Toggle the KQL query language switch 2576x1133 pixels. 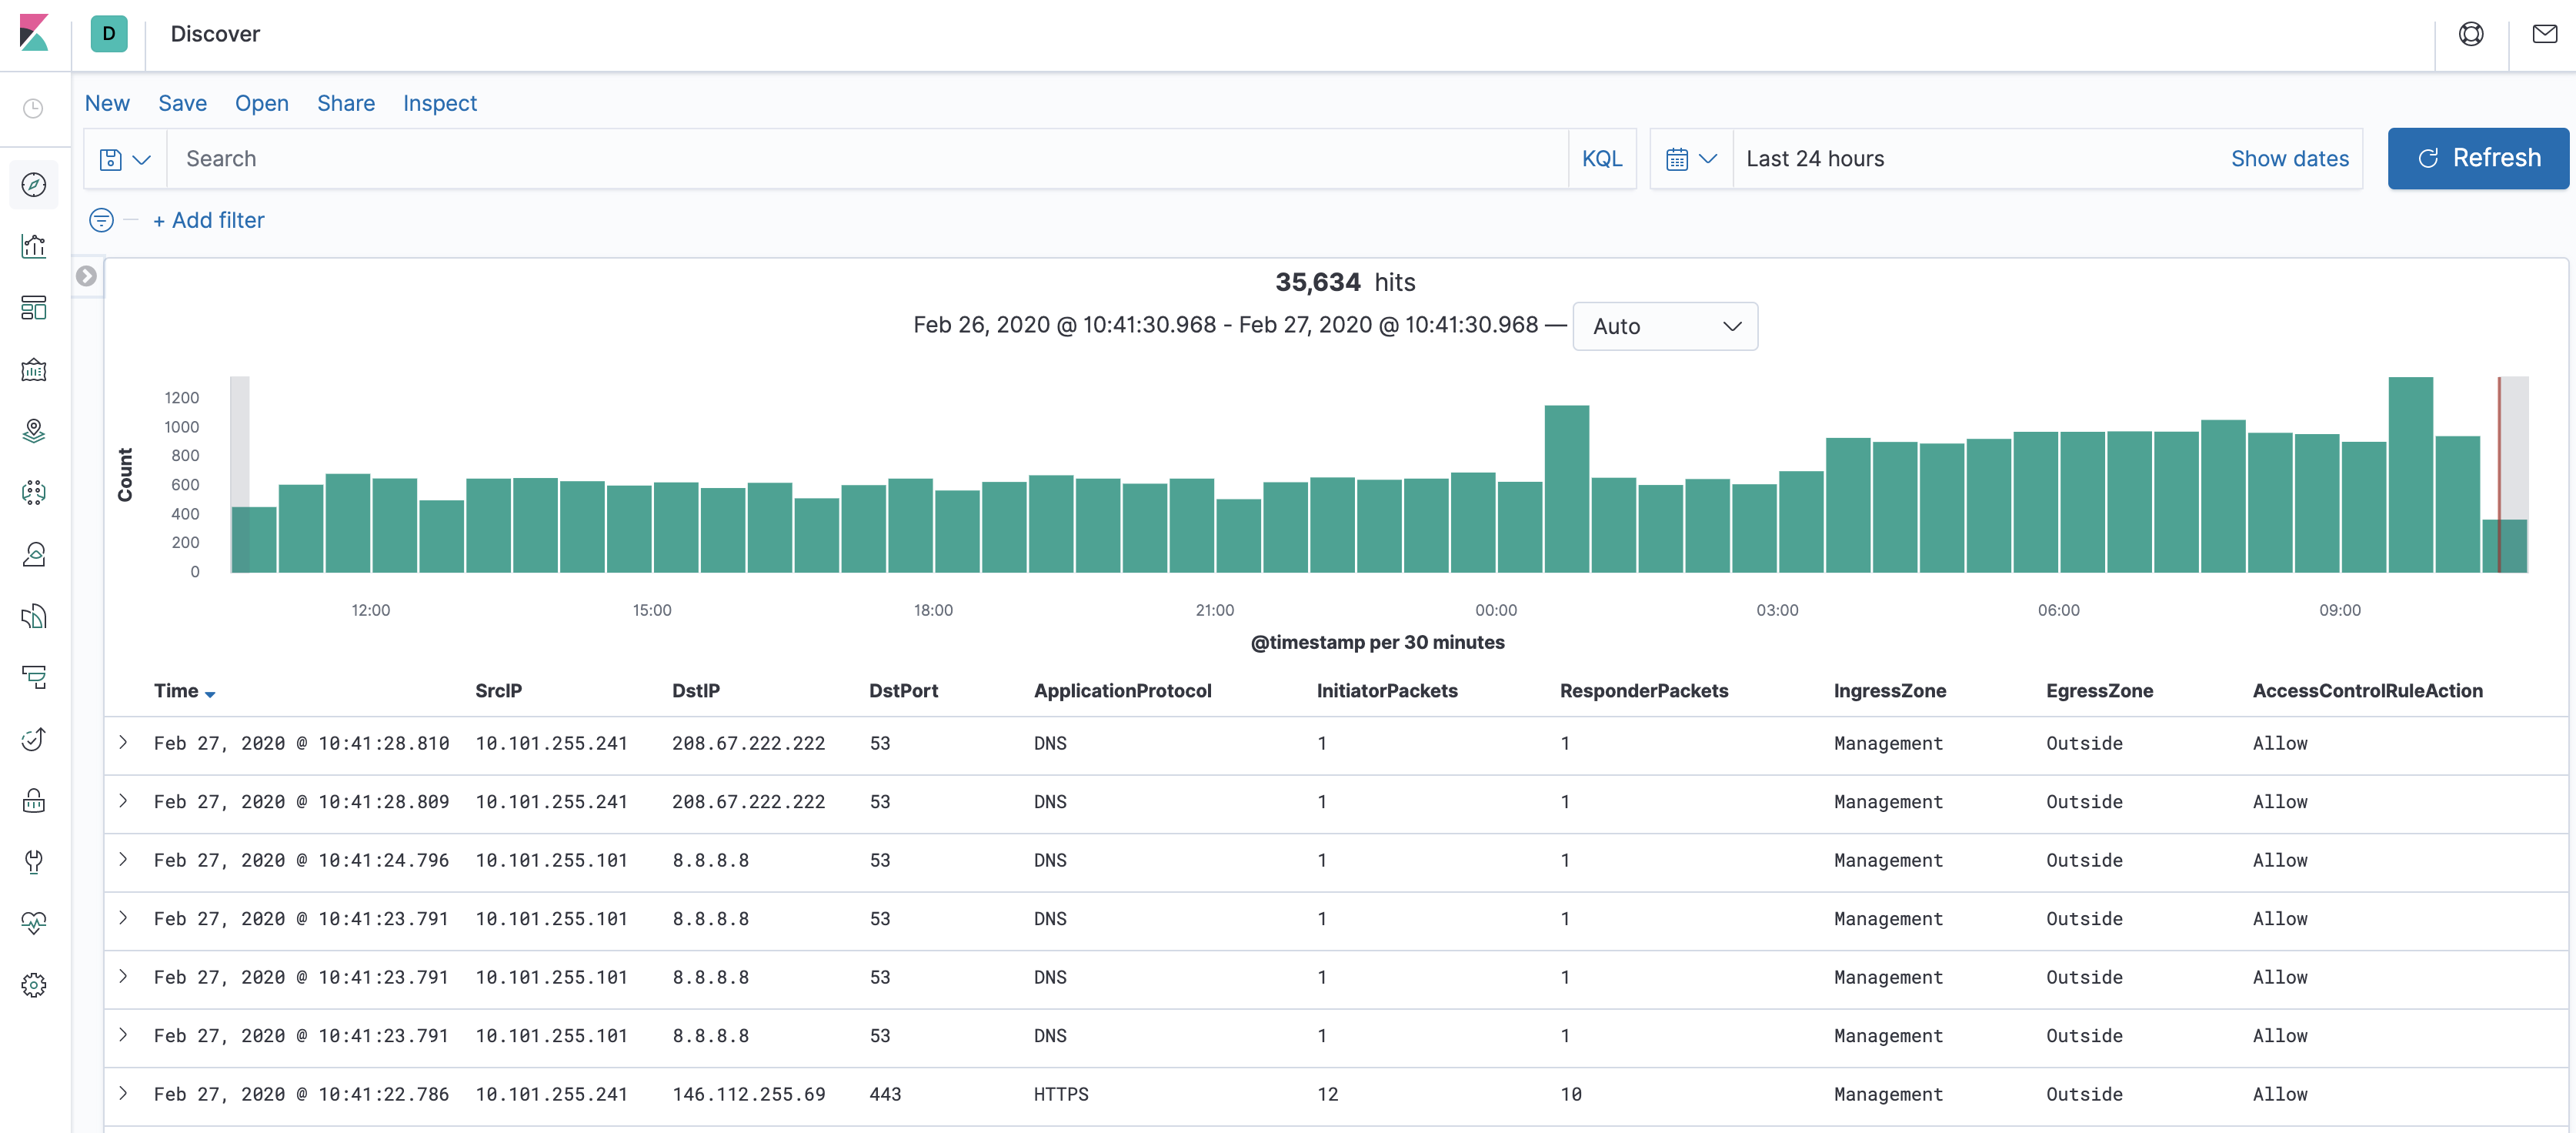1601,159
